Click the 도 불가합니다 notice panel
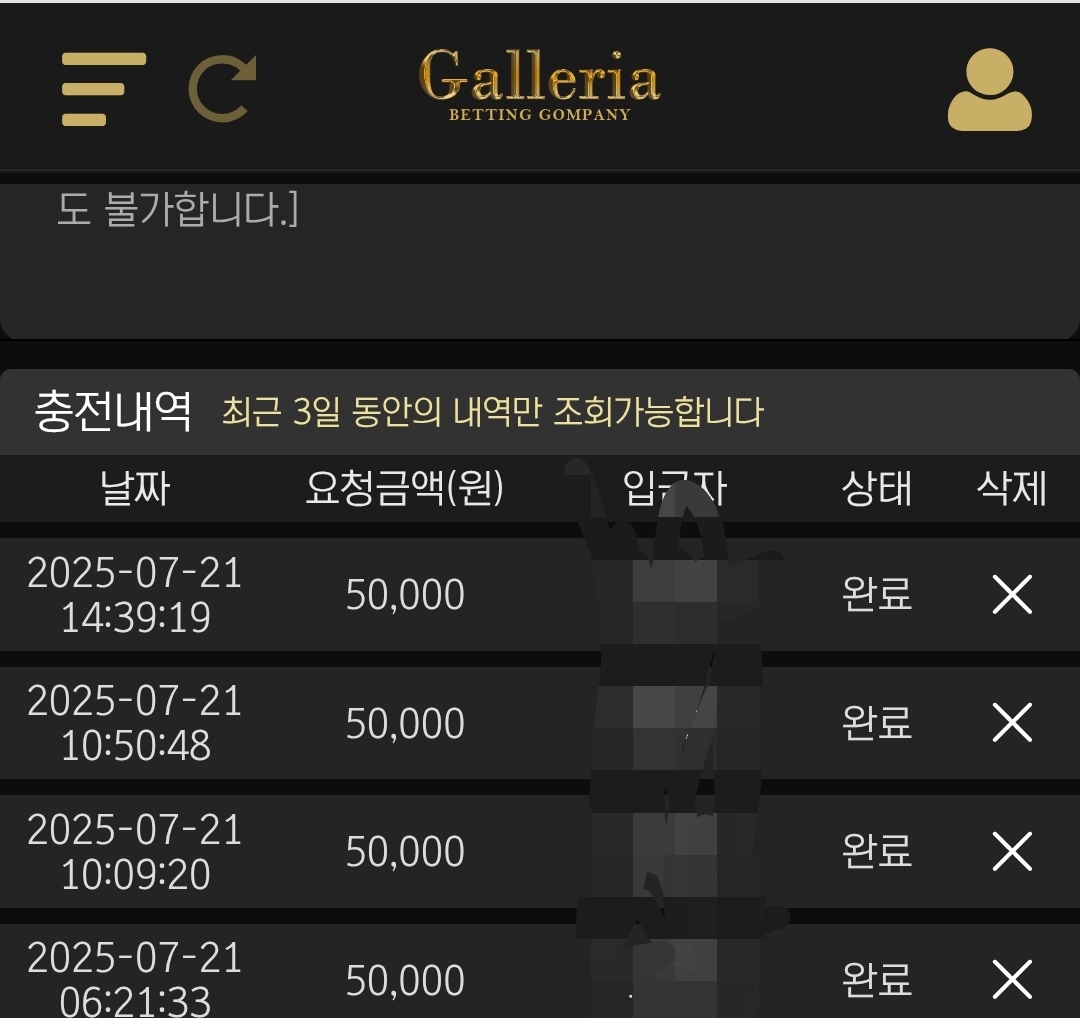This screenshot has height=1018, width=1080. click(x=540, y=261)
